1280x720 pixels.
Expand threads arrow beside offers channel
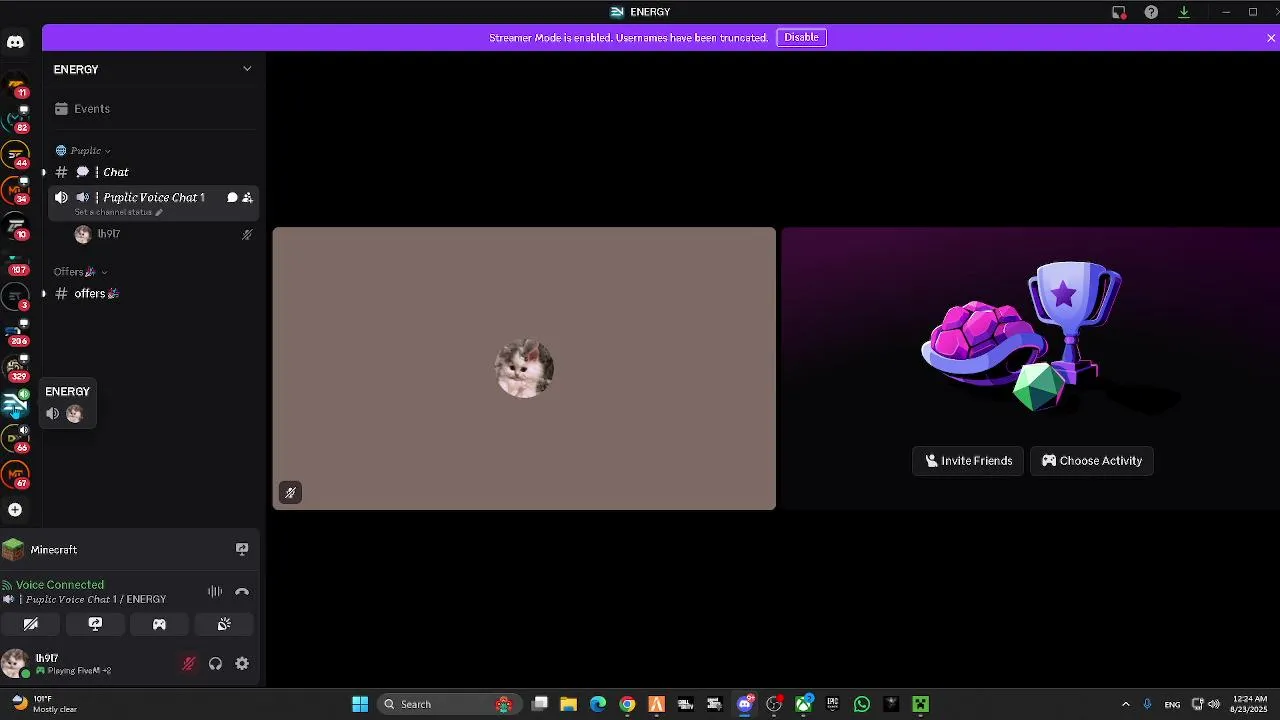click(43, 294)
